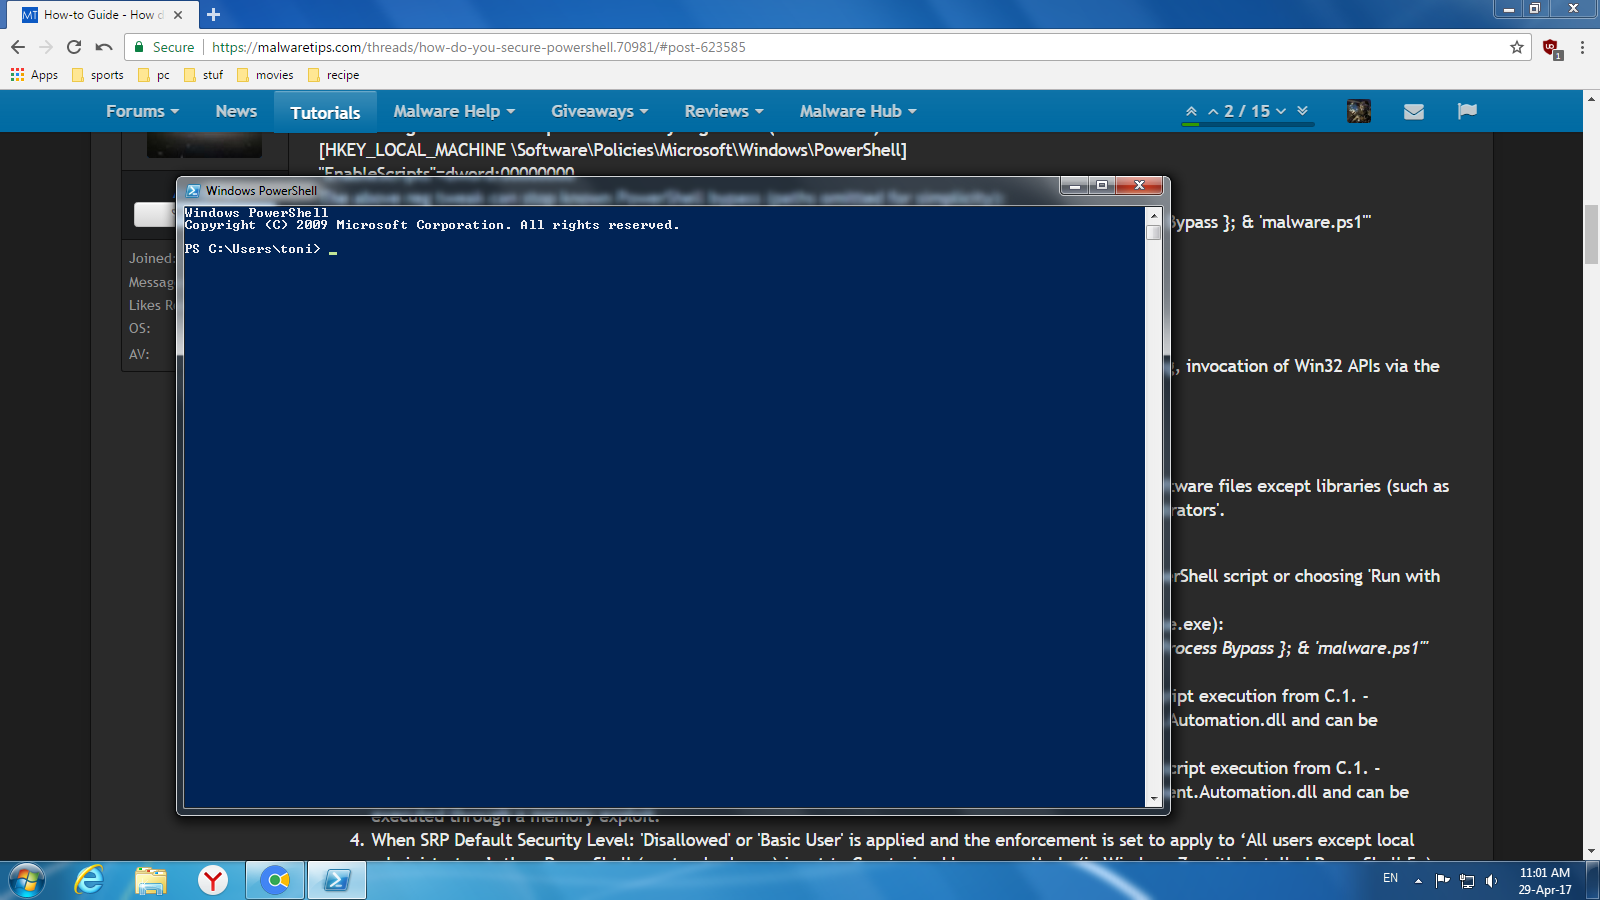Open the sports bookmark folder
The height and width of the screenshot is (900, 1600).
tap(98, 75)
